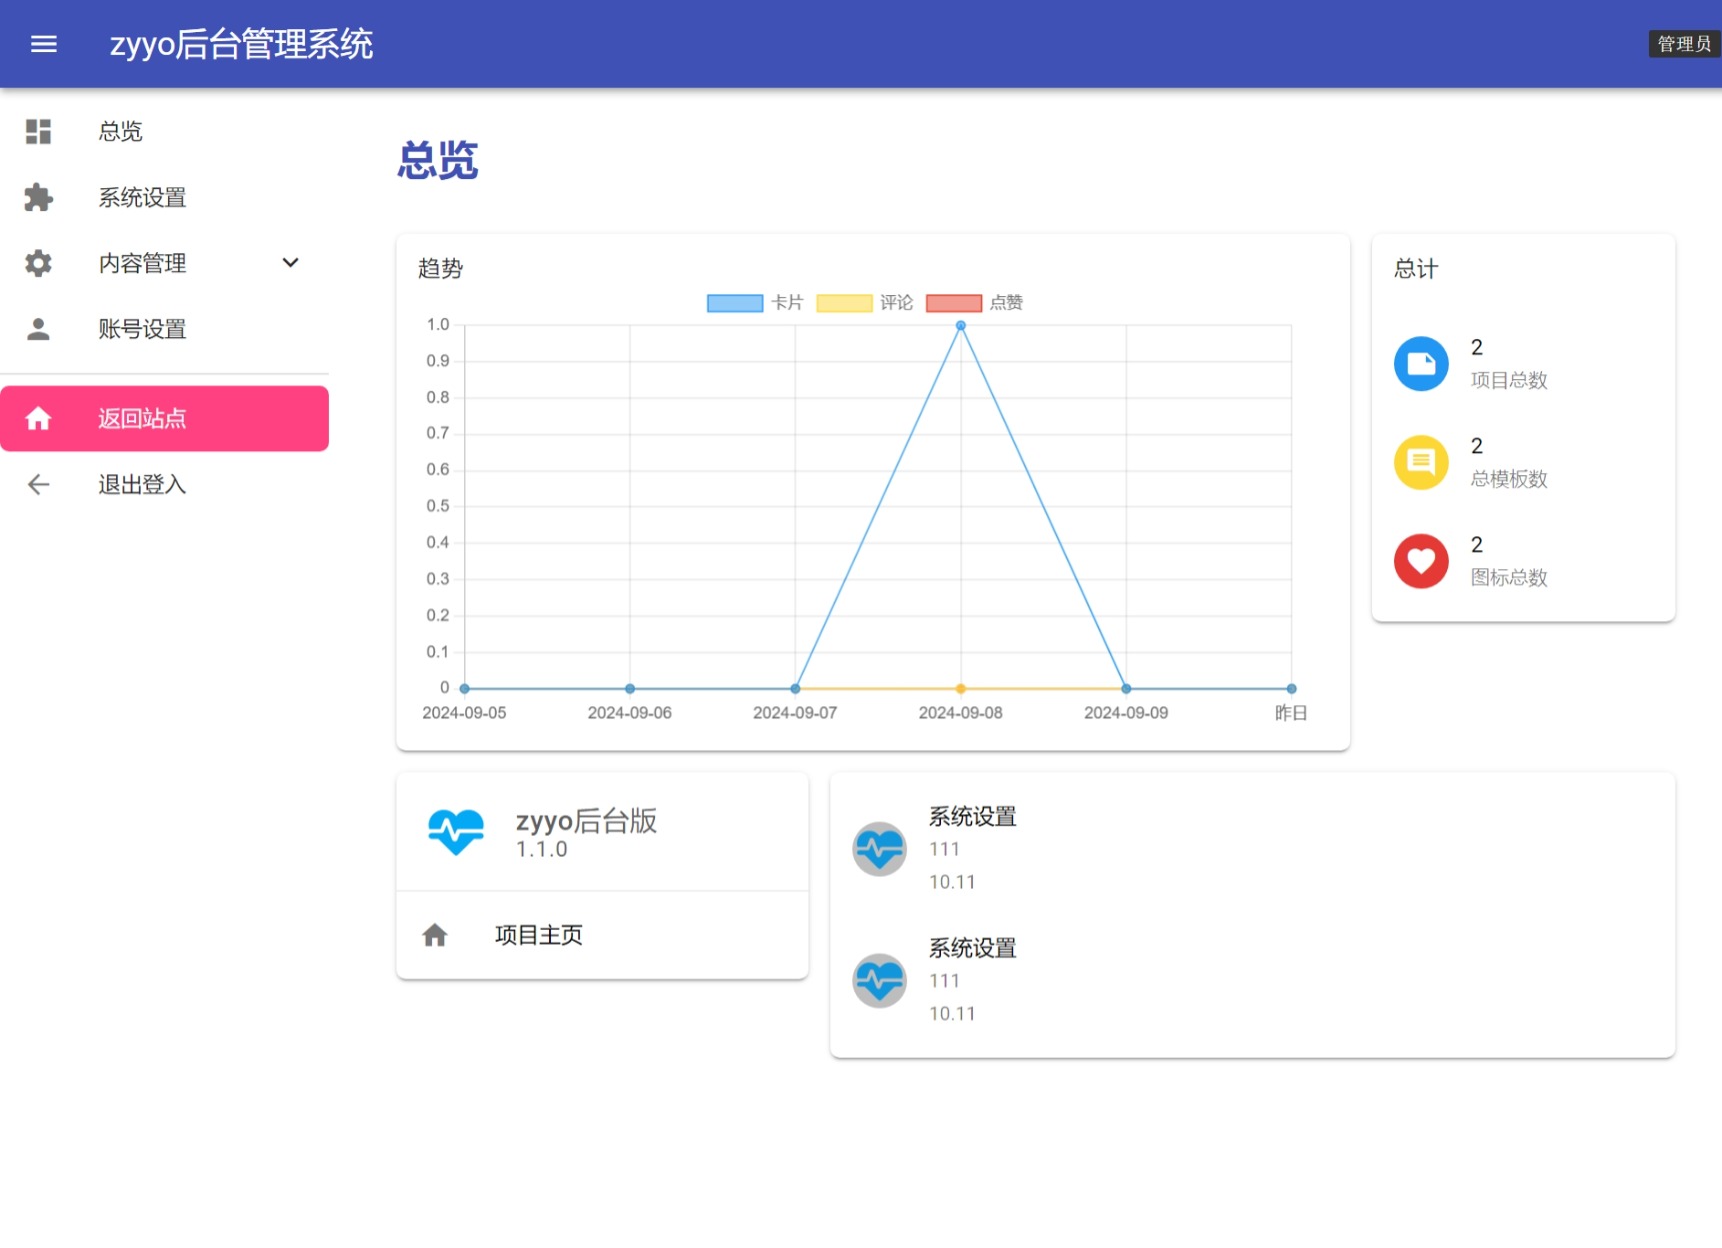This screenshot has width=1722, height=1248.
Task: Open the sidebar hamburger menu
Action: 44,43
